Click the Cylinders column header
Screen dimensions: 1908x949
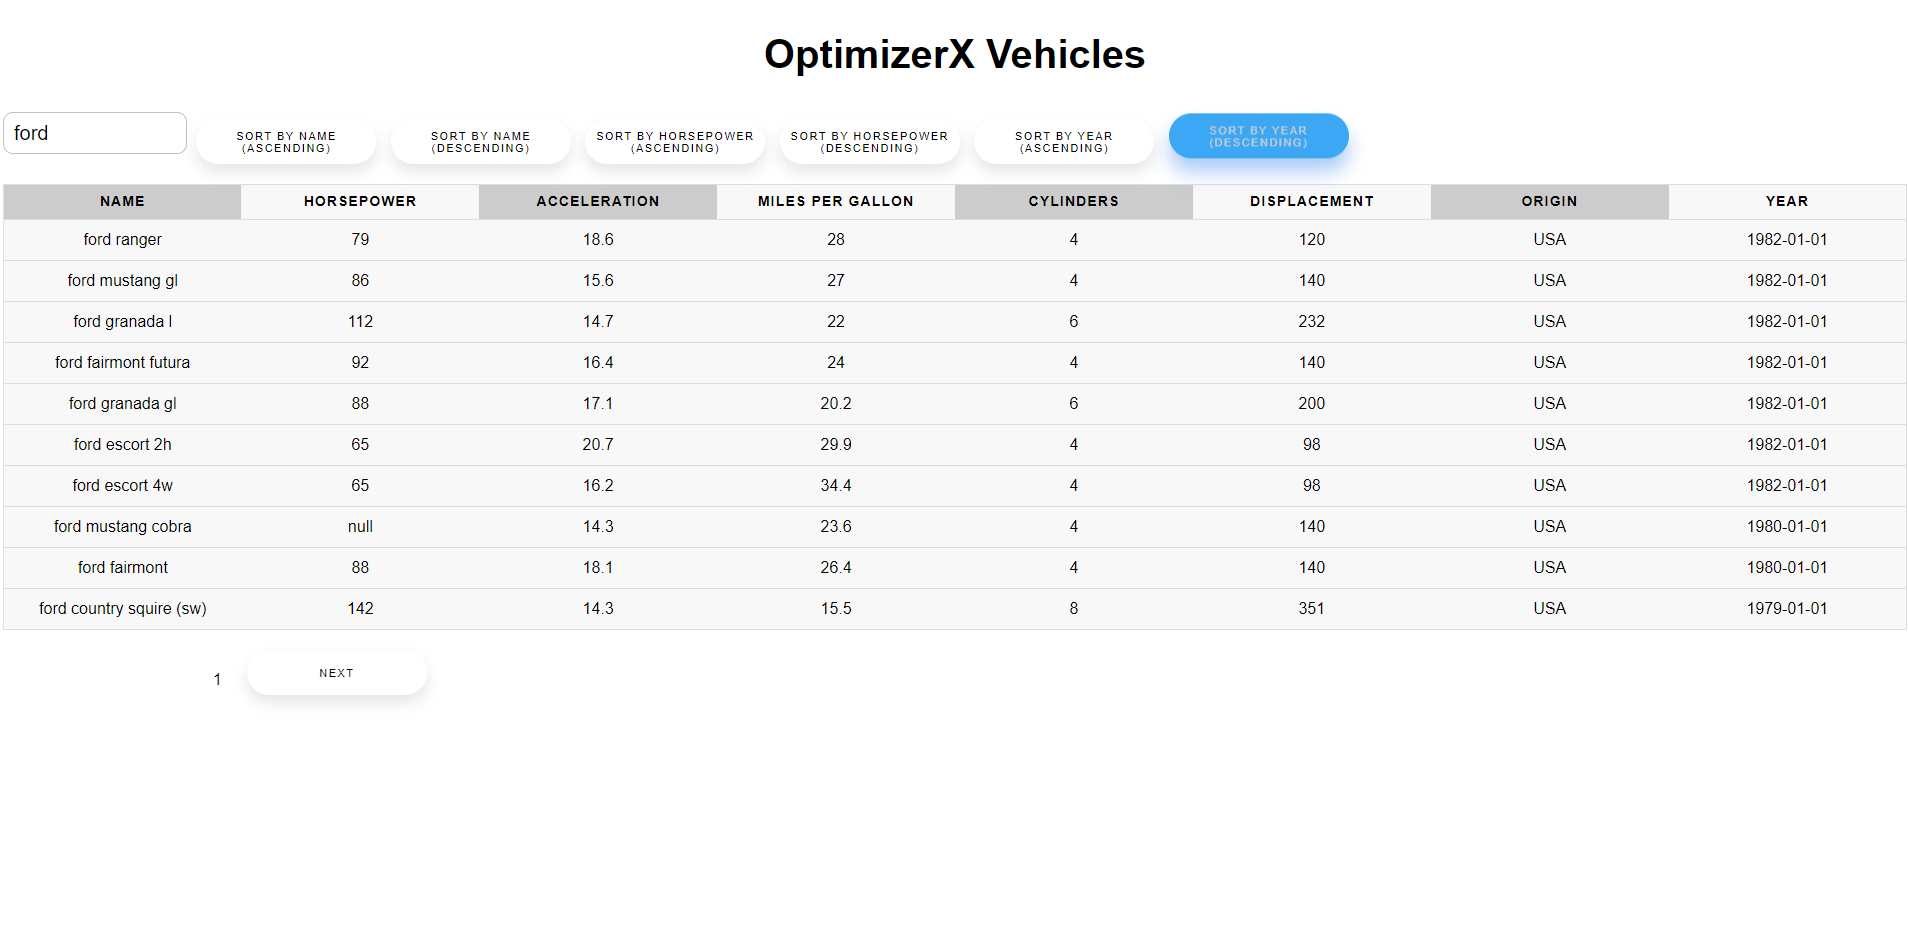pos(1074,201)
